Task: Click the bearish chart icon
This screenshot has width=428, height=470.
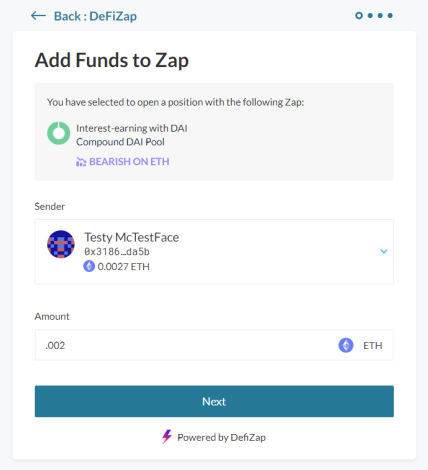Action: click(81, 162)
